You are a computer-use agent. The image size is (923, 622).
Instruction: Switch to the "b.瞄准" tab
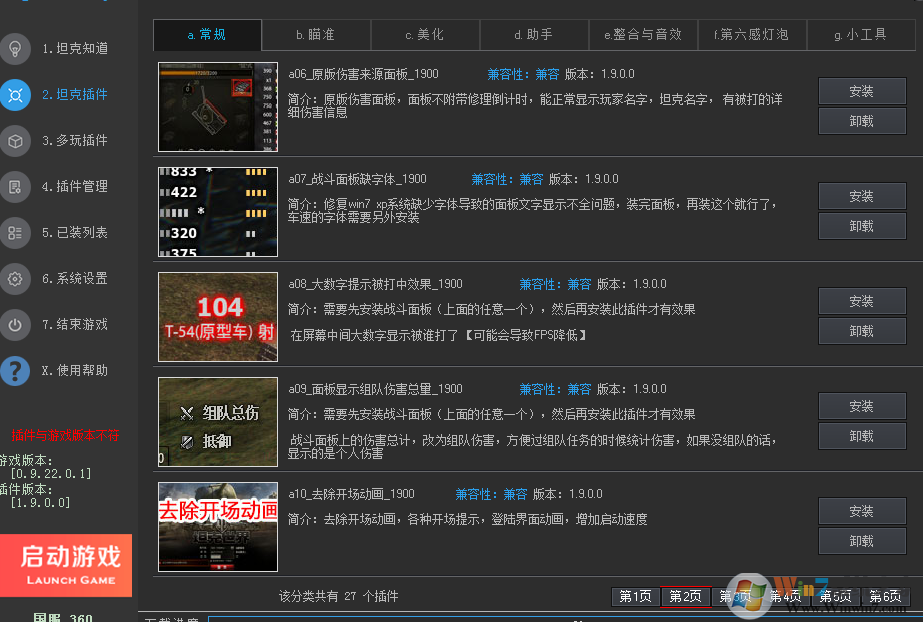(x=315, y=34)
